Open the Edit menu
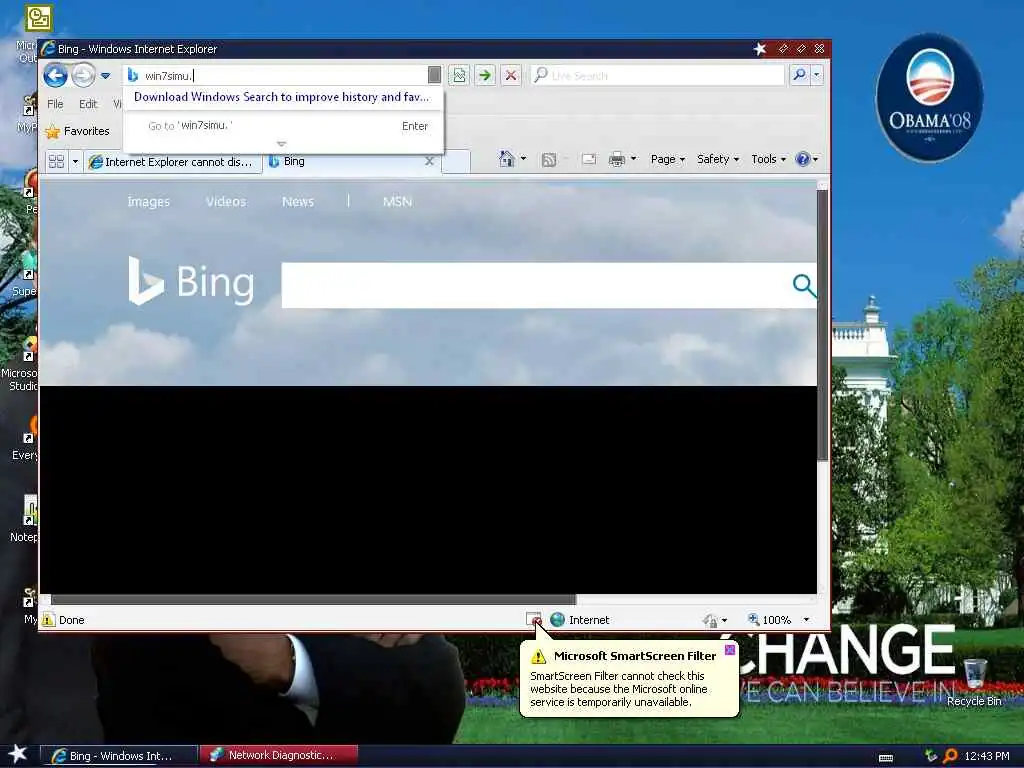The height and width of the screenshot is (768, 1024). 88,104
